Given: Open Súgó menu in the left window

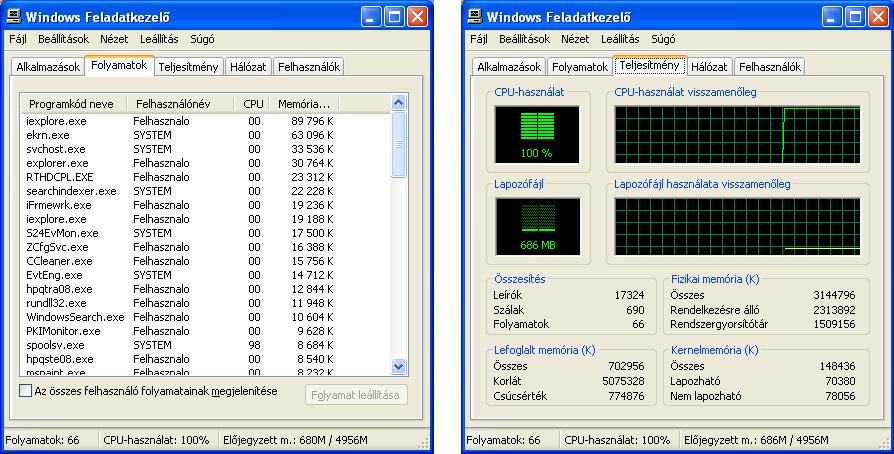Looking at the screenshot, I should tap(201, 39).
